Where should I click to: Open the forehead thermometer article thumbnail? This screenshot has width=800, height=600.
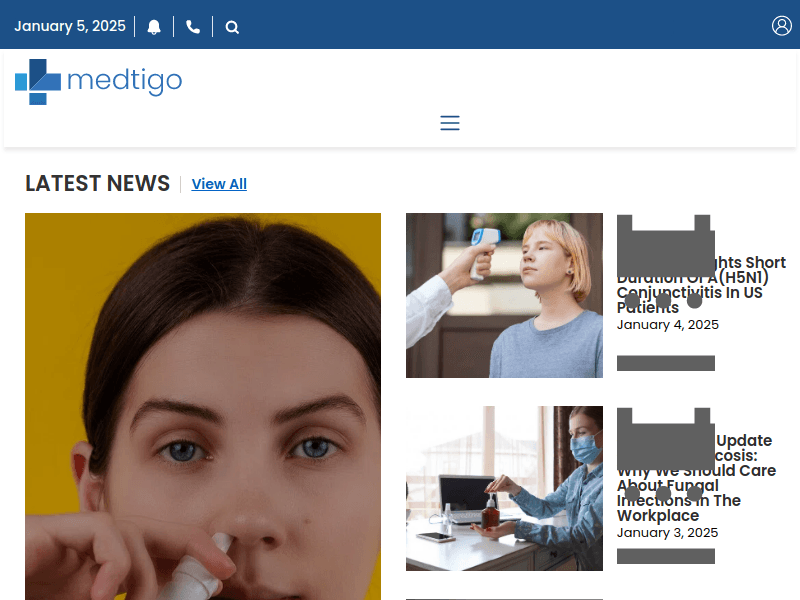[504, 295]
